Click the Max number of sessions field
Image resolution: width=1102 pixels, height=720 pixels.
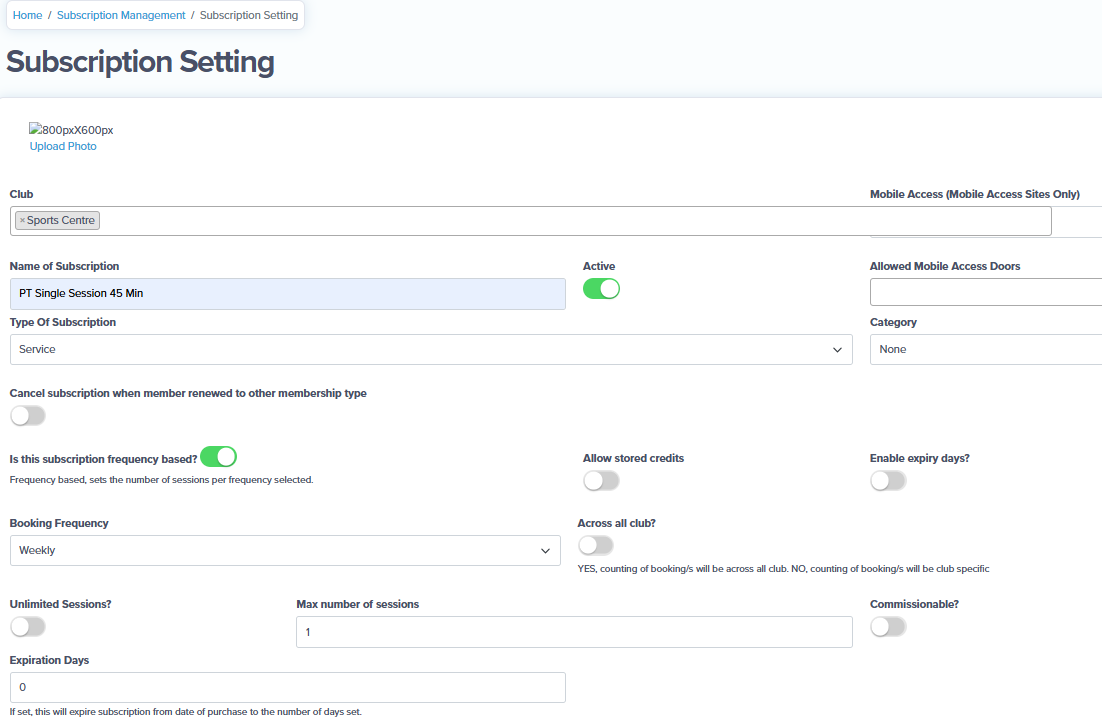coord(574,632)
